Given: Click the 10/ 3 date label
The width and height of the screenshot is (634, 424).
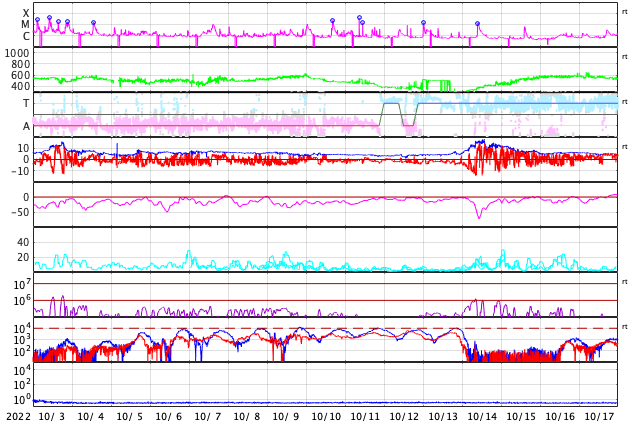Looking at the screenshot, I should tap(52, 416).
